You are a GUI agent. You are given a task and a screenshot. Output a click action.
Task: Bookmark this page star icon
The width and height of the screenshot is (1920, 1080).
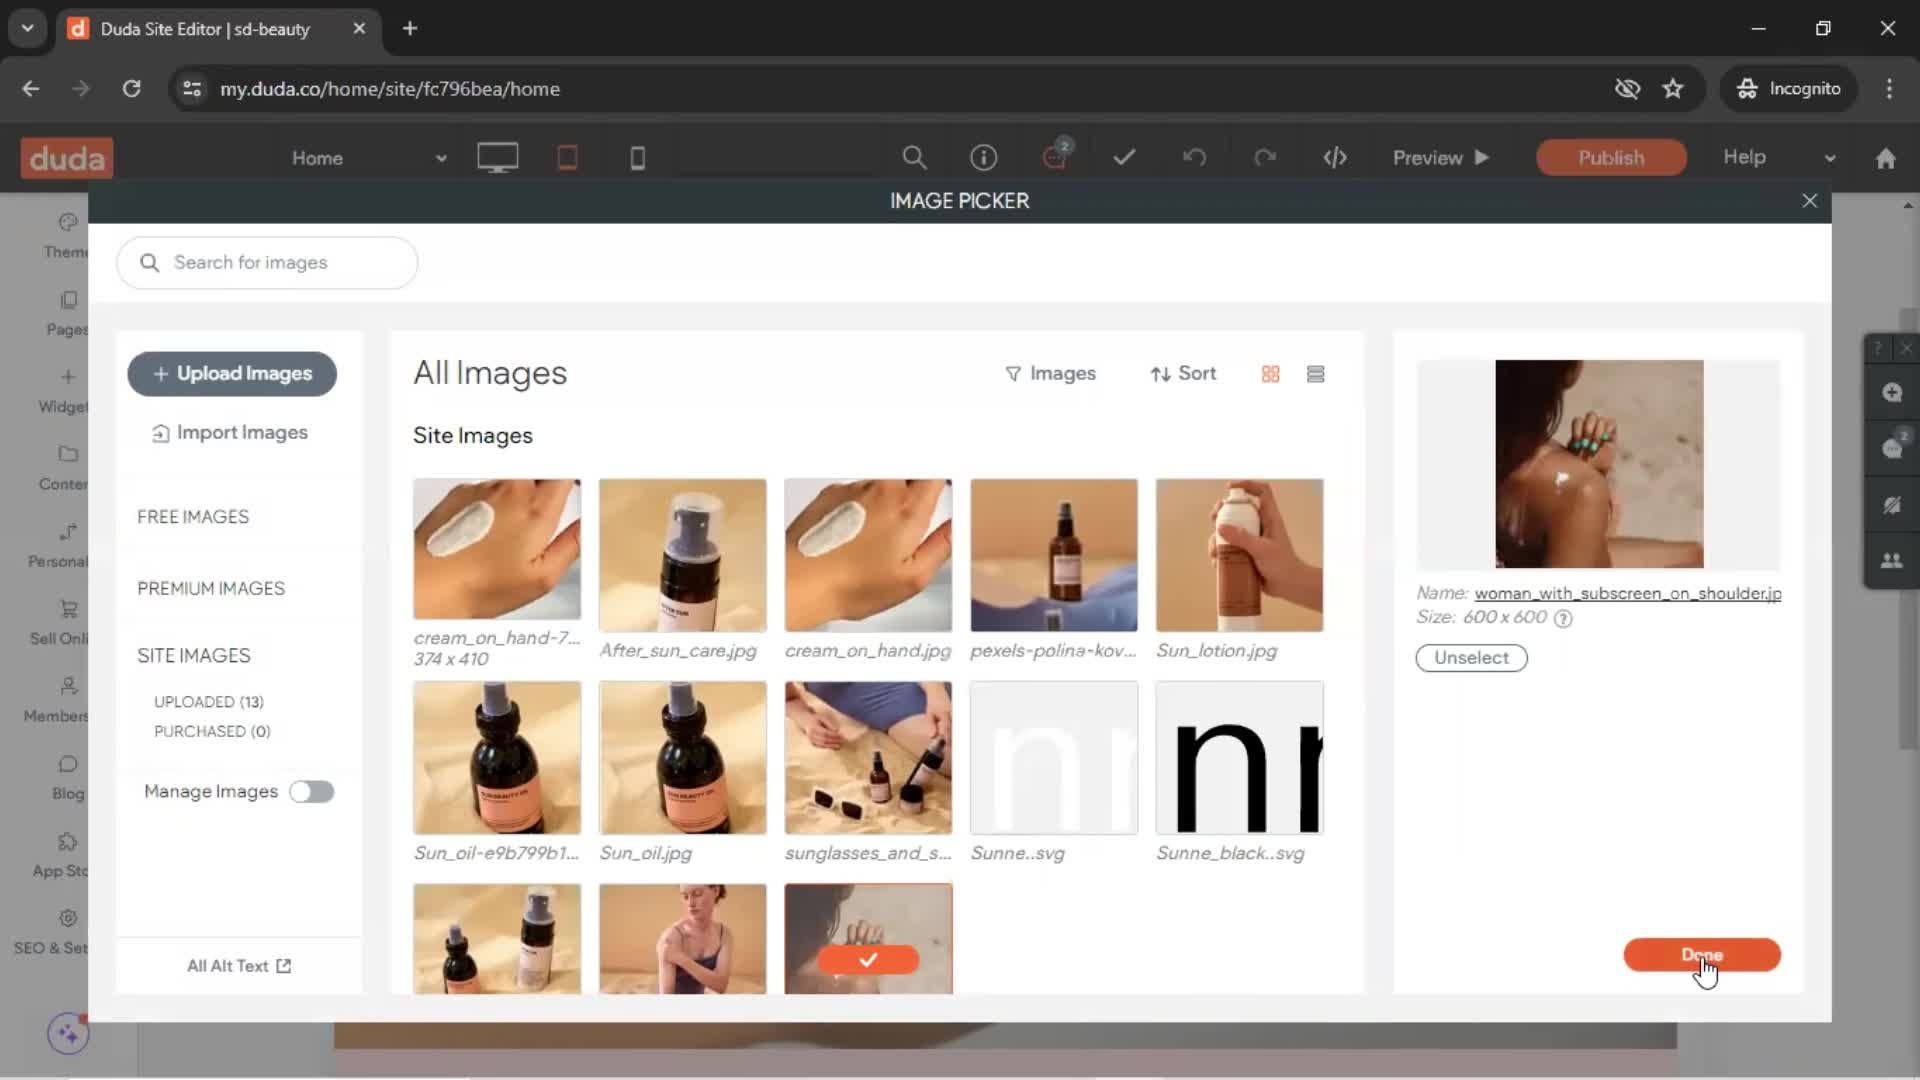point(1673,89)
